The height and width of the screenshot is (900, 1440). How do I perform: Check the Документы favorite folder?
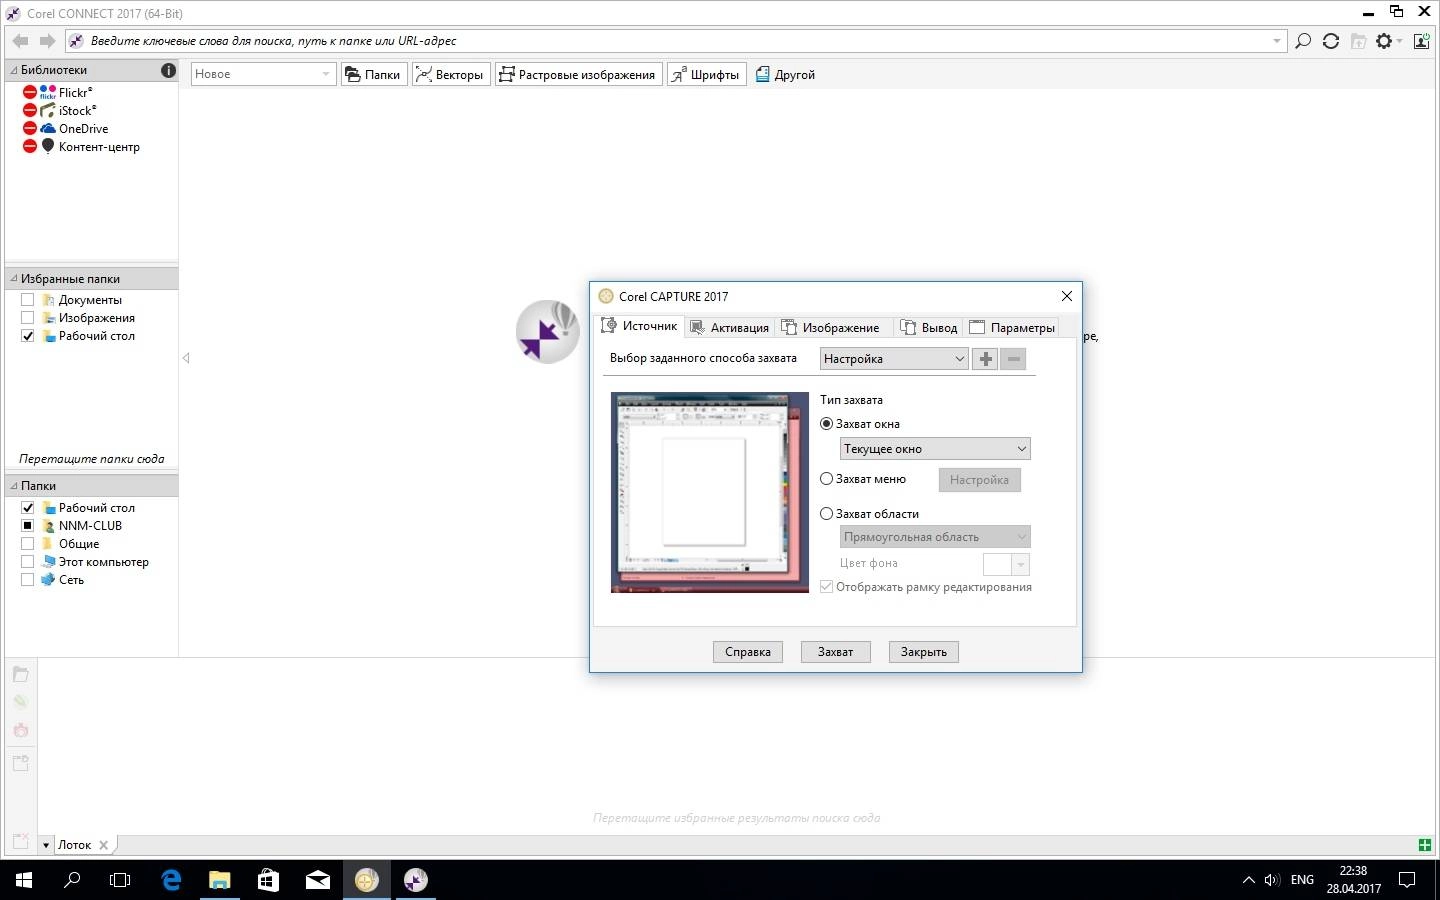click(x=28, y=300)
